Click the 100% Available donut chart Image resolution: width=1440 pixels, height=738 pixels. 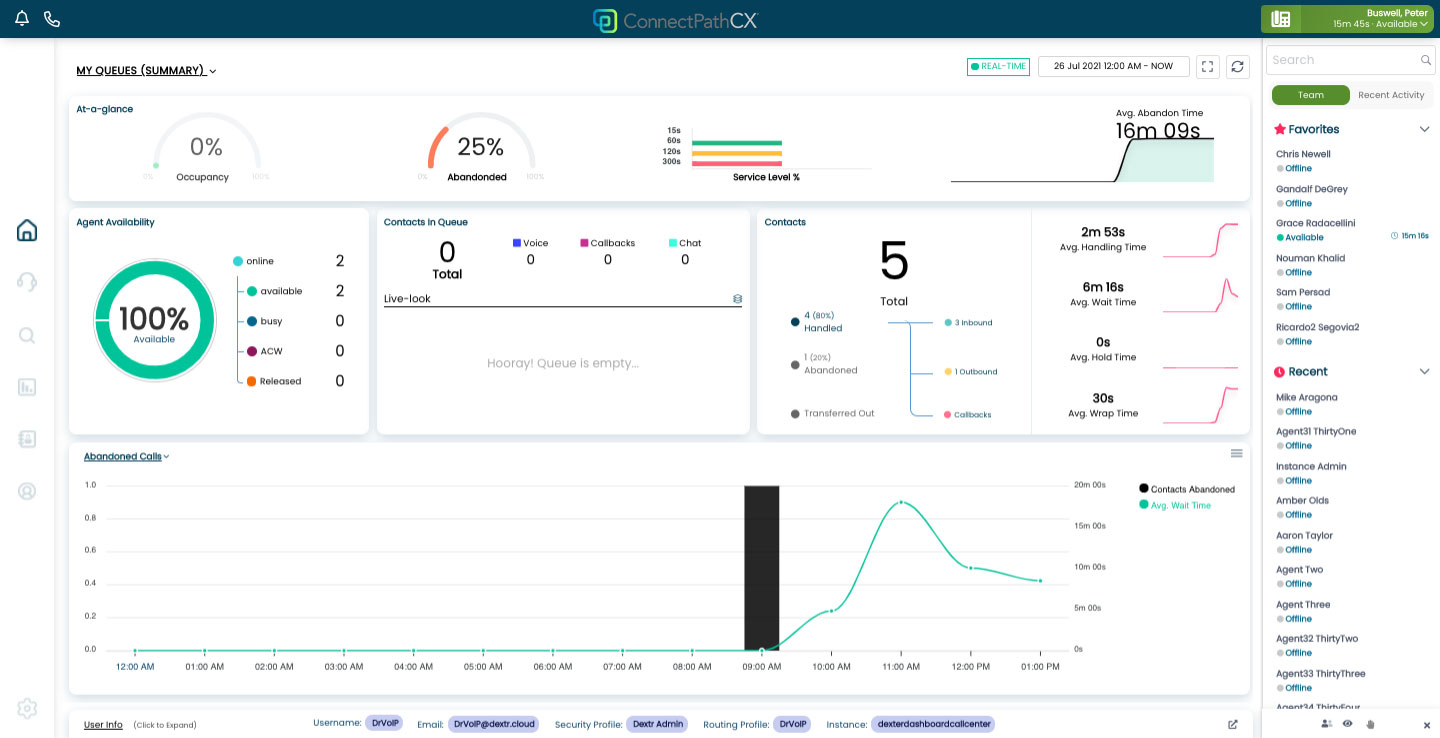(x=155, y=321)
